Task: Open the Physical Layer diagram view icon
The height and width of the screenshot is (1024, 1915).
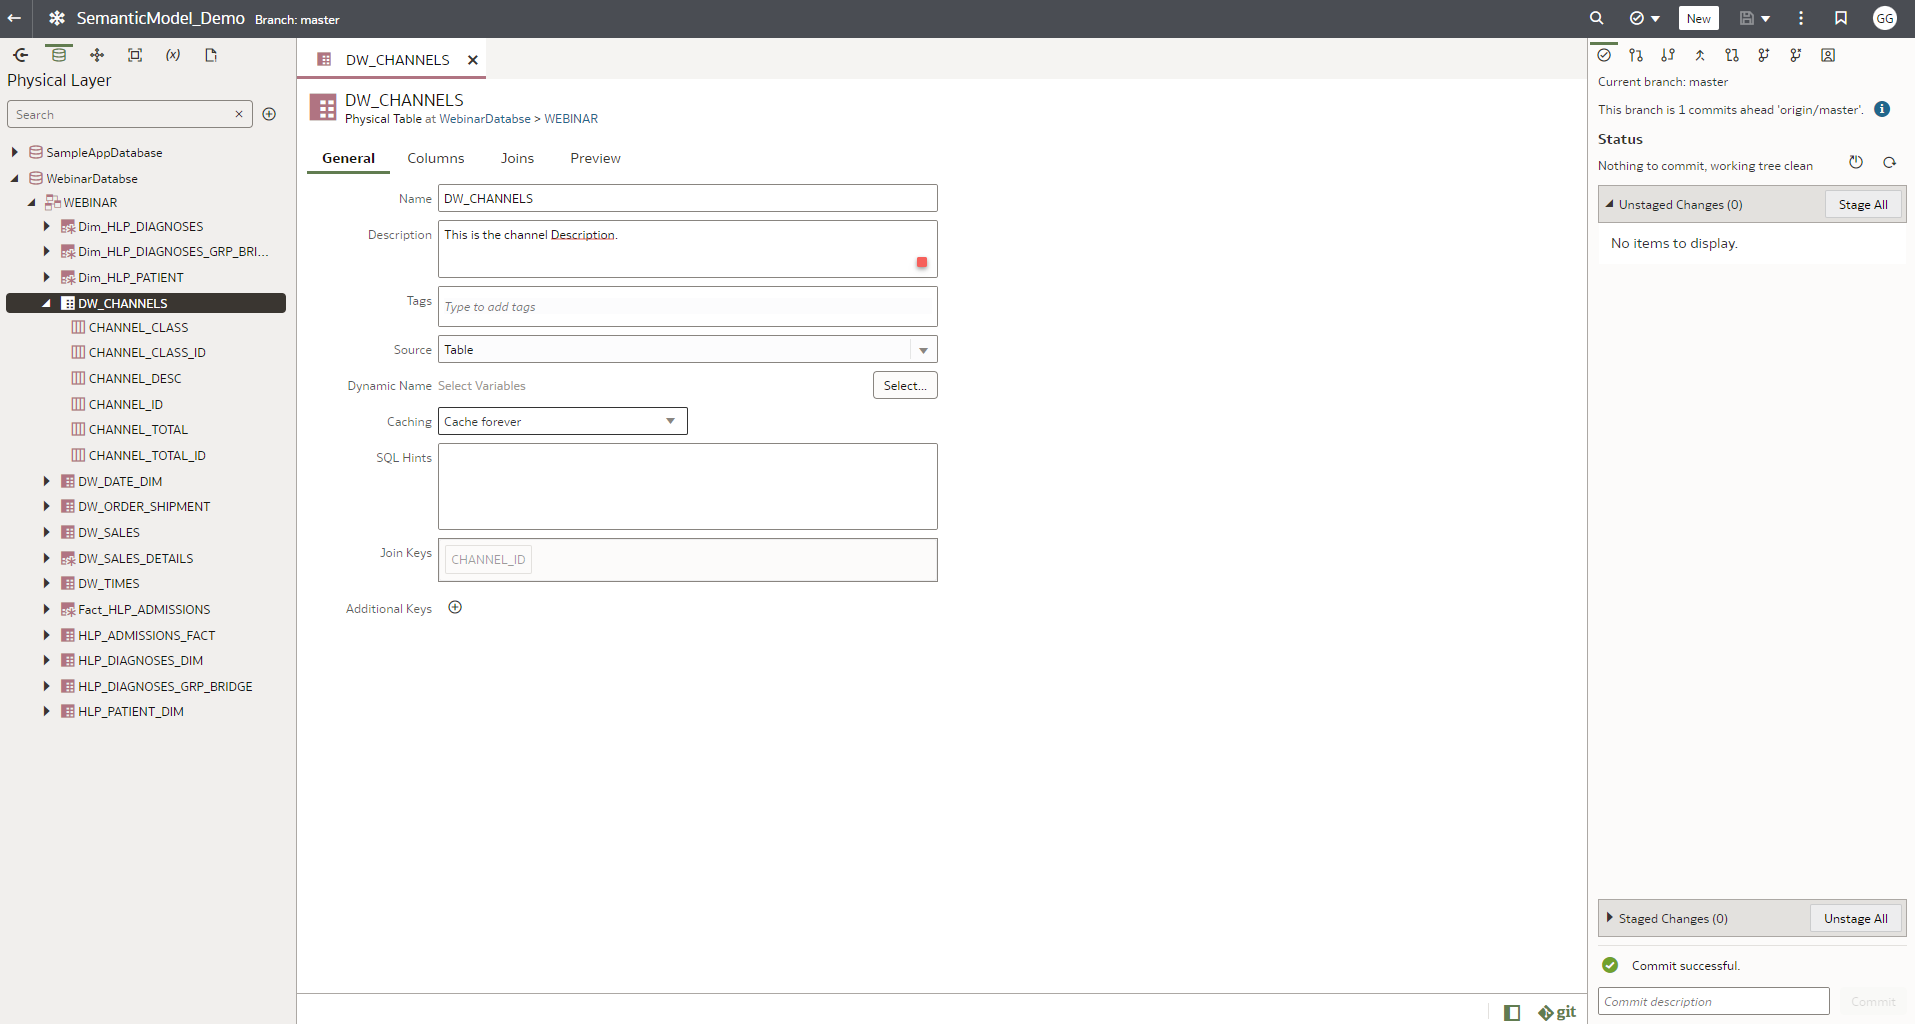Action: coord(96,55)
